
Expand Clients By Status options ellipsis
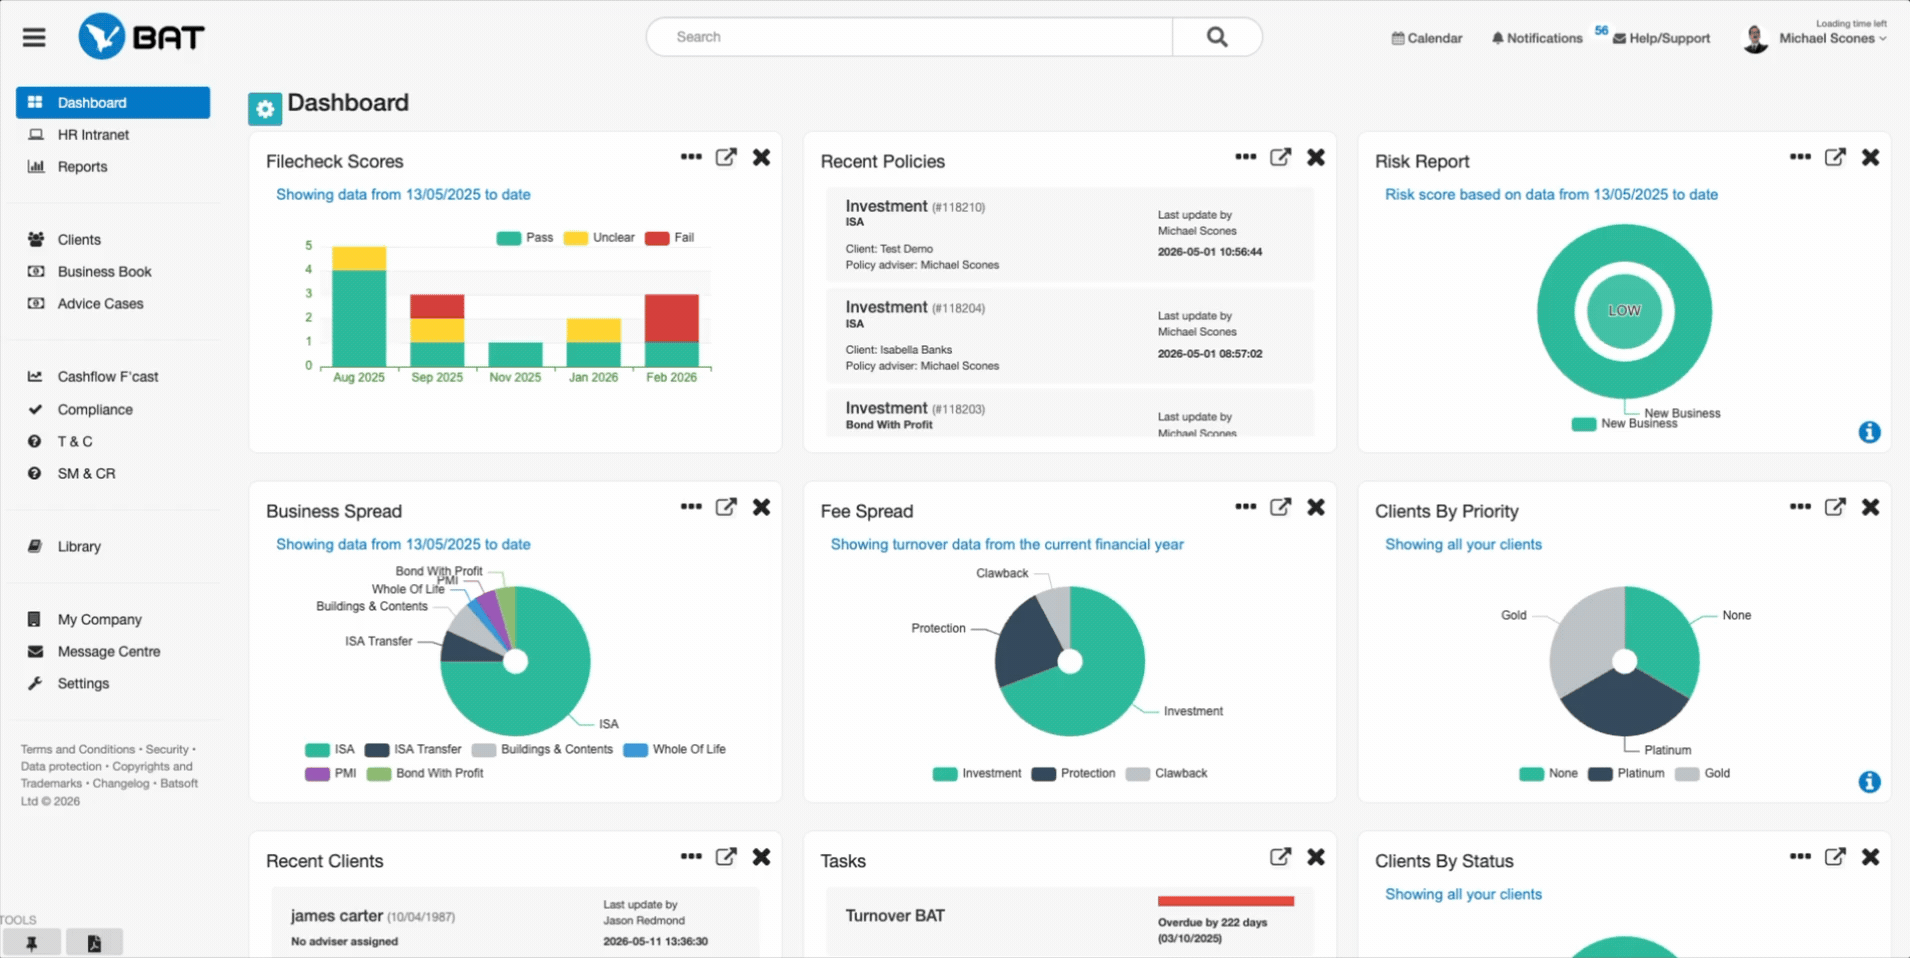coord(1800,857)
